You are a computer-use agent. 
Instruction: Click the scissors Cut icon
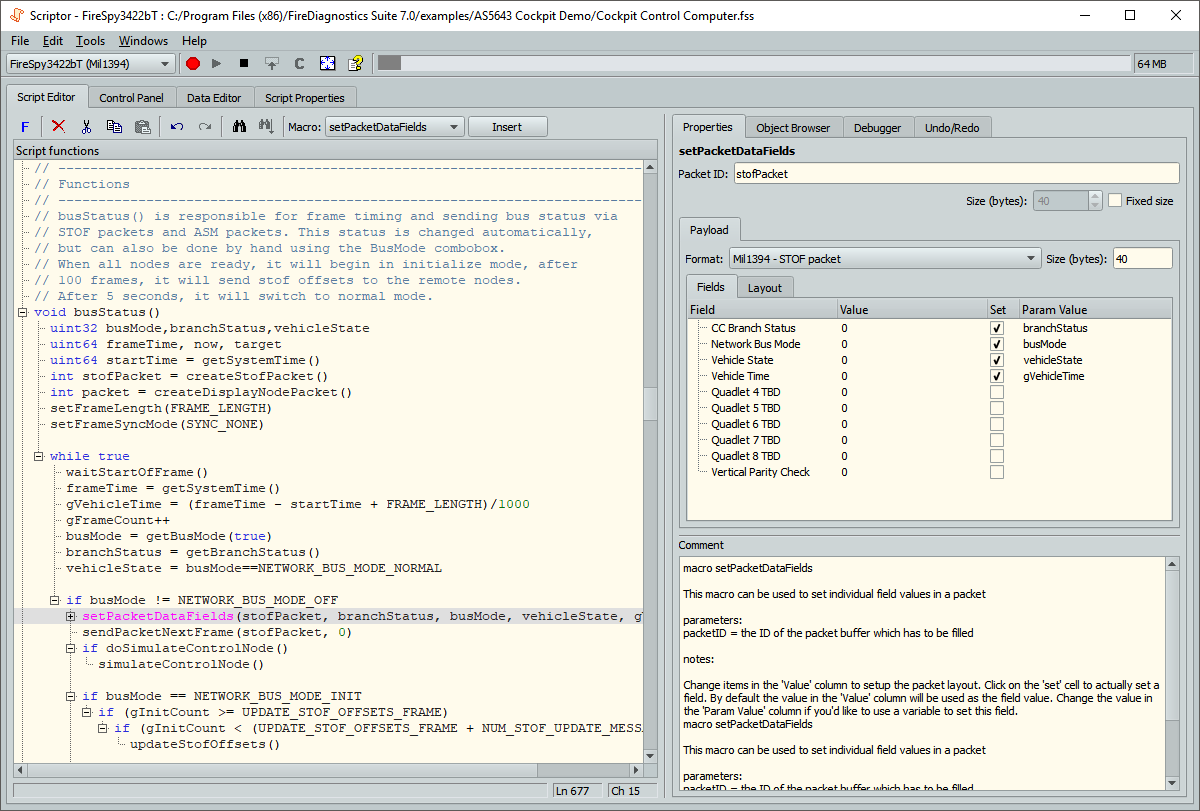[x=86, y=127]
